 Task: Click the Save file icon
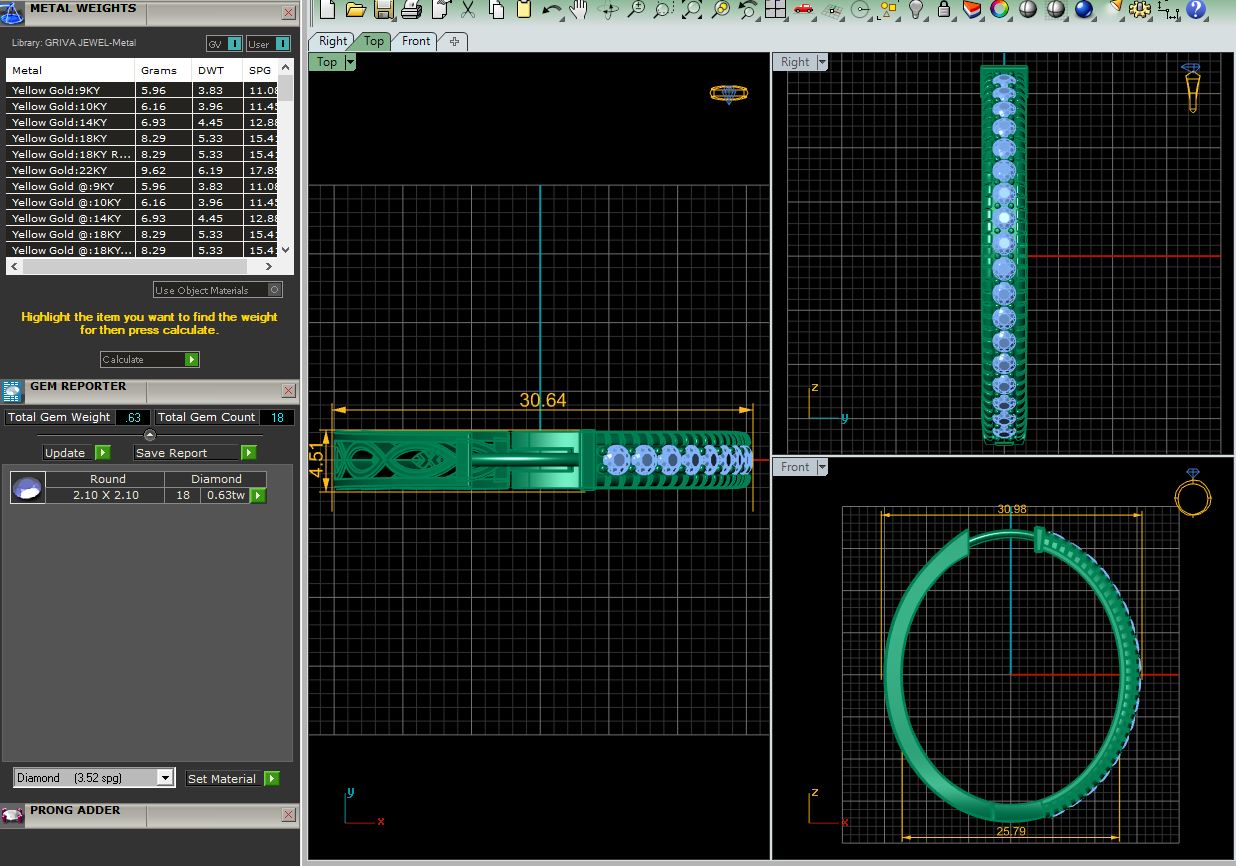tap(383, 10)
